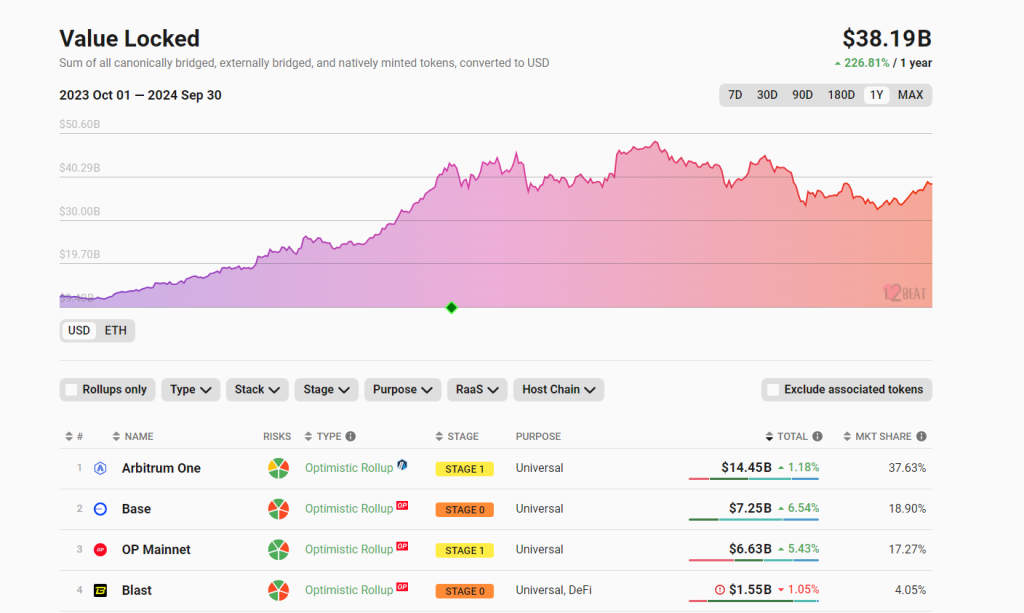The height and width of the screenshot is (613, 1024).
Task: Click the warning icon beside Blast's total
Action: (719, 590)
